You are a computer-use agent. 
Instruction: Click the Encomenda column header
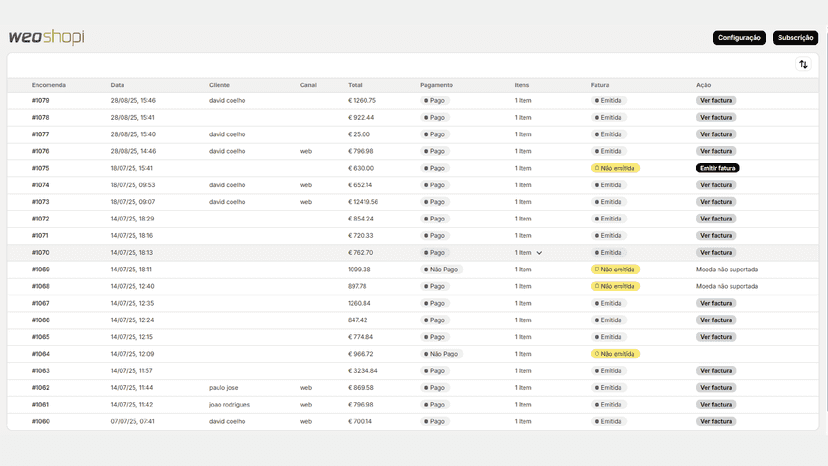click(x=49, y=85)
